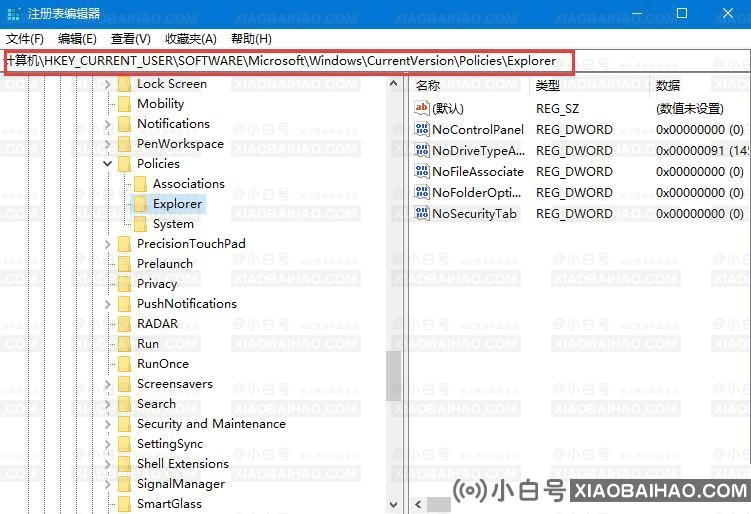Click the NoFileAssociate DWORD icon
Viewport: 751px width, 514px height.
tap(421, 171)
